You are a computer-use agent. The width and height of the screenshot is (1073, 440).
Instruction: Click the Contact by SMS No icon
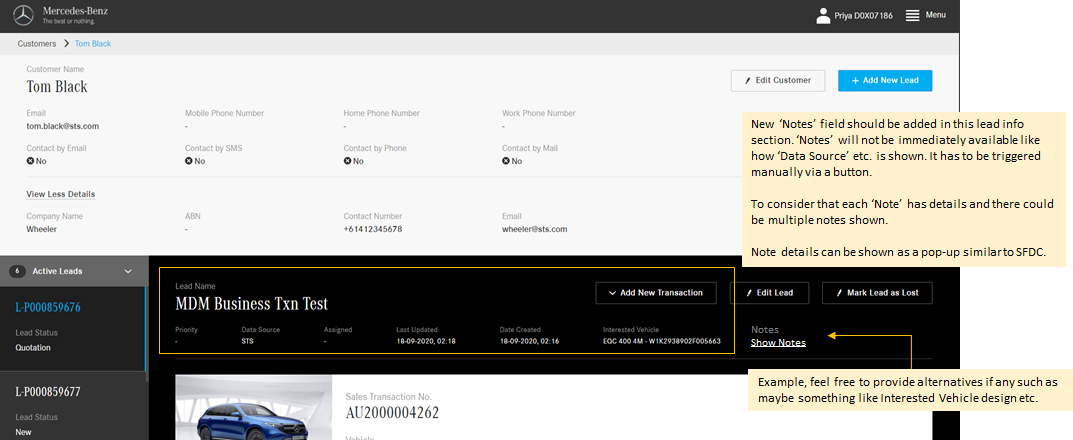[x=189, y=161]
